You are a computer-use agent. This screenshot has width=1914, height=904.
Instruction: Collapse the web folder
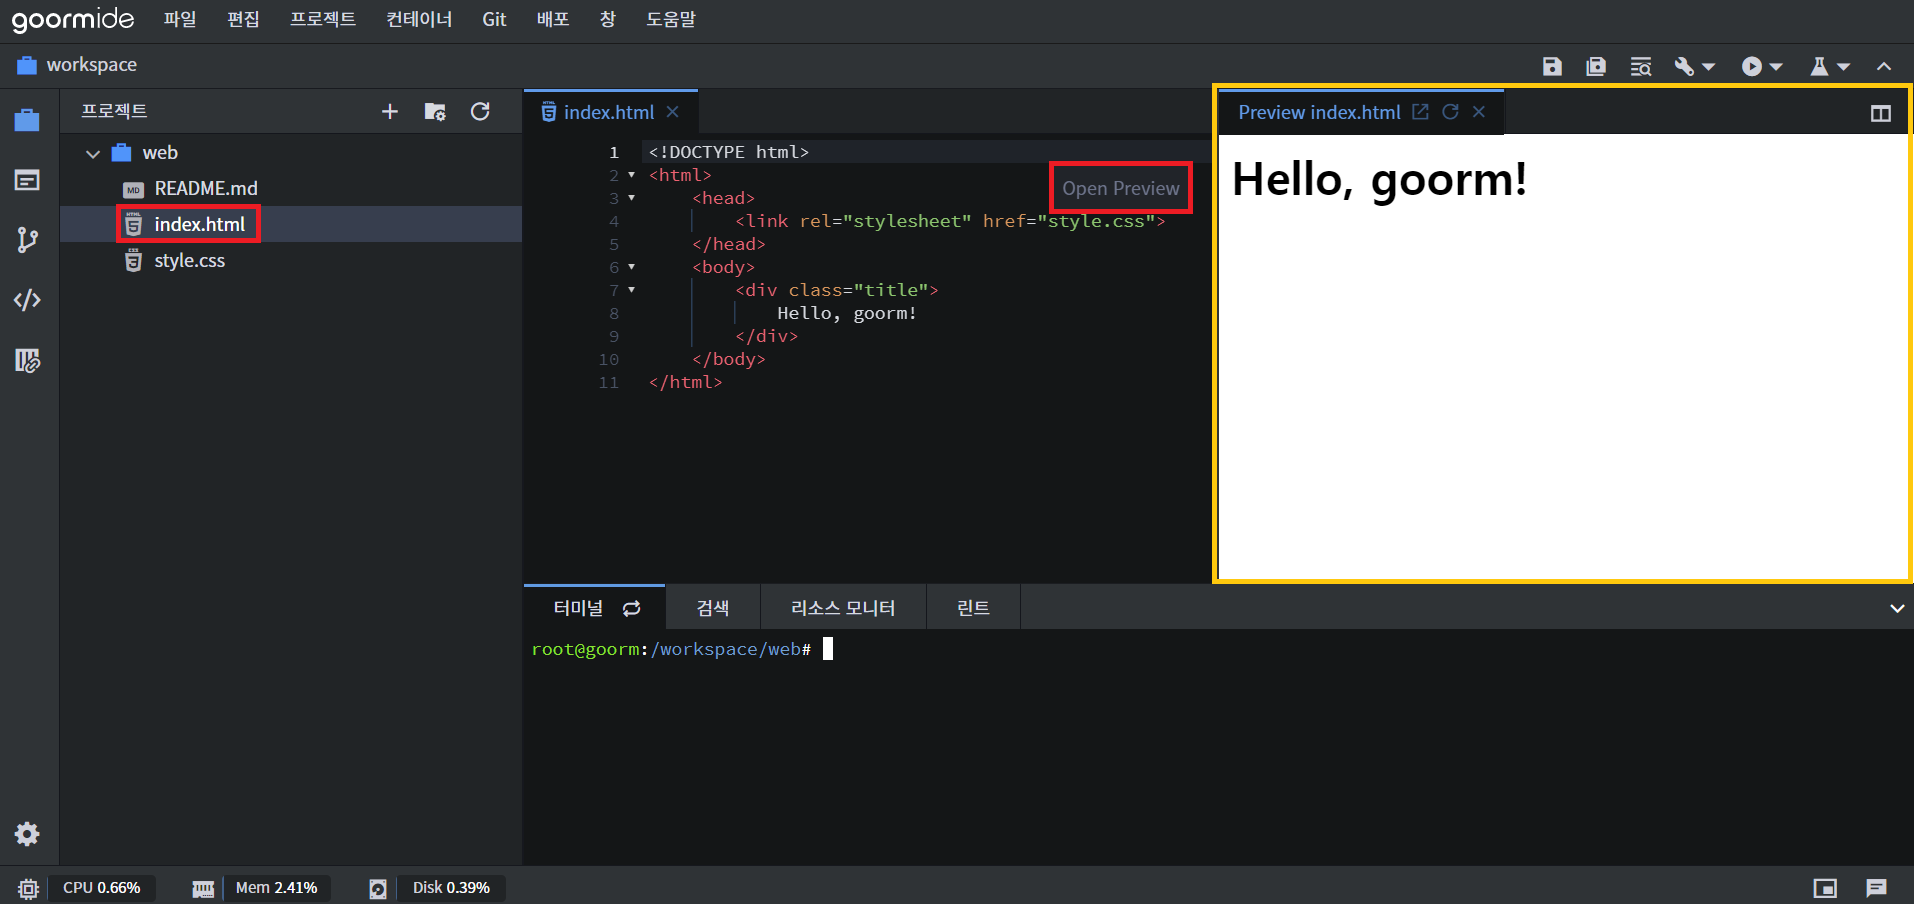(x=93, y=153)
